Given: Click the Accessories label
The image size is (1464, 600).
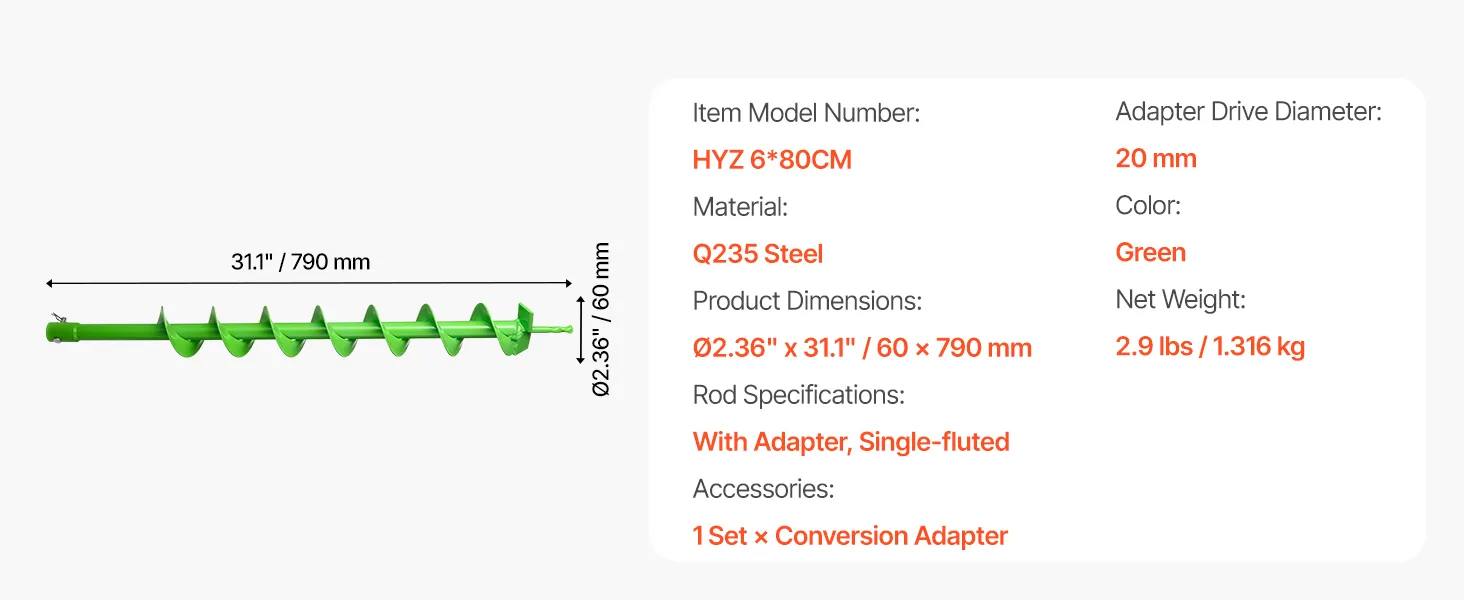Looking at the screenshot, I should pos(763,489).
